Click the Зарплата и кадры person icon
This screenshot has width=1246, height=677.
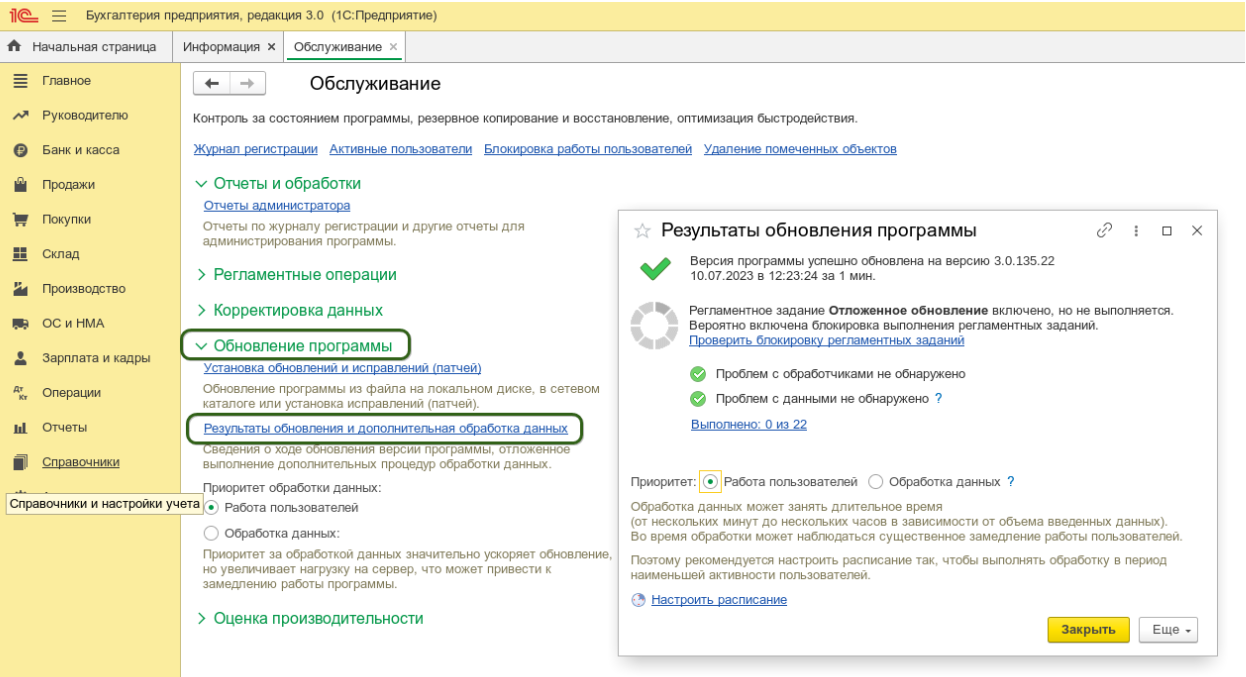pos(20,358)
